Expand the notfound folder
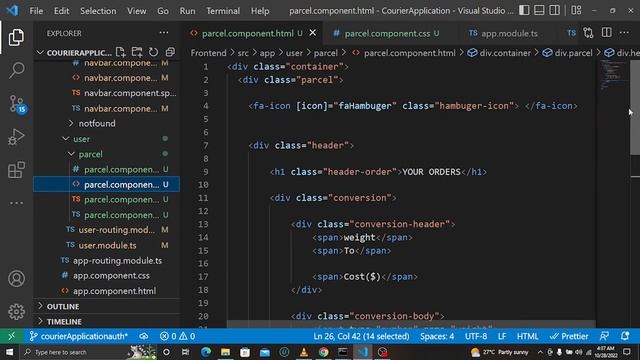The width and height of the screenshot is (640, 360). (x=97, y=123)
